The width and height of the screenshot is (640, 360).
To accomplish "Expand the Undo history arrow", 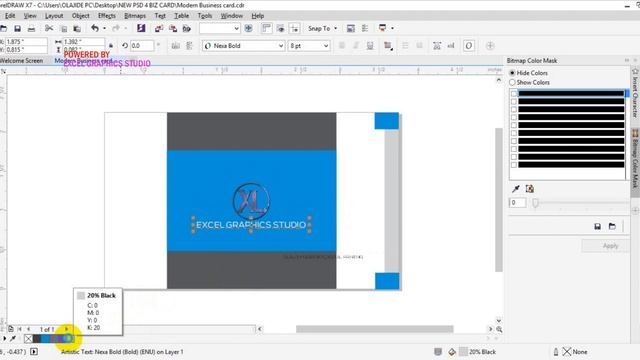I will 104,28.
